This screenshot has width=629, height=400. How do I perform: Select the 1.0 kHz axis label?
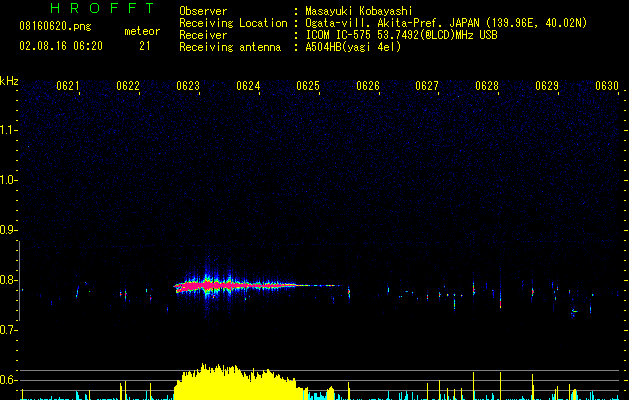[x=9, y=180]
